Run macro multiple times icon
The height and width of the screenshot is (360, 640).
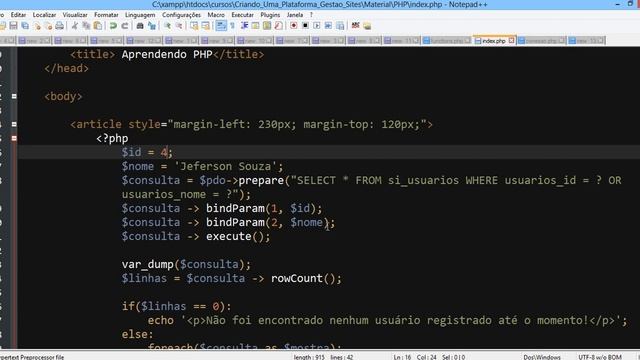click(328, 26)
